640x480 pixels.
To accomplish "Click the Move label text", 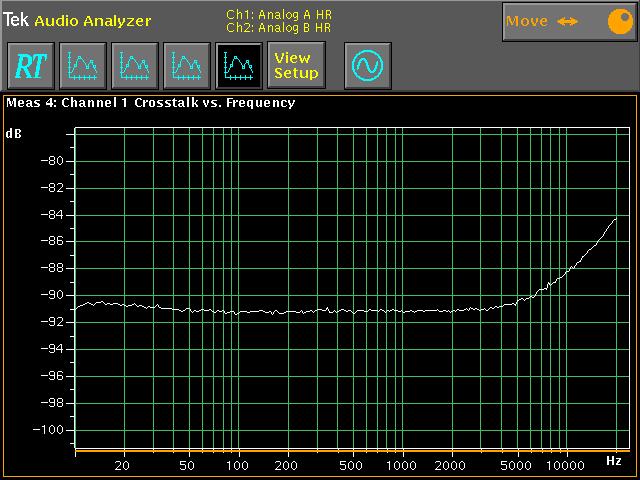I will tap(527, 21).
